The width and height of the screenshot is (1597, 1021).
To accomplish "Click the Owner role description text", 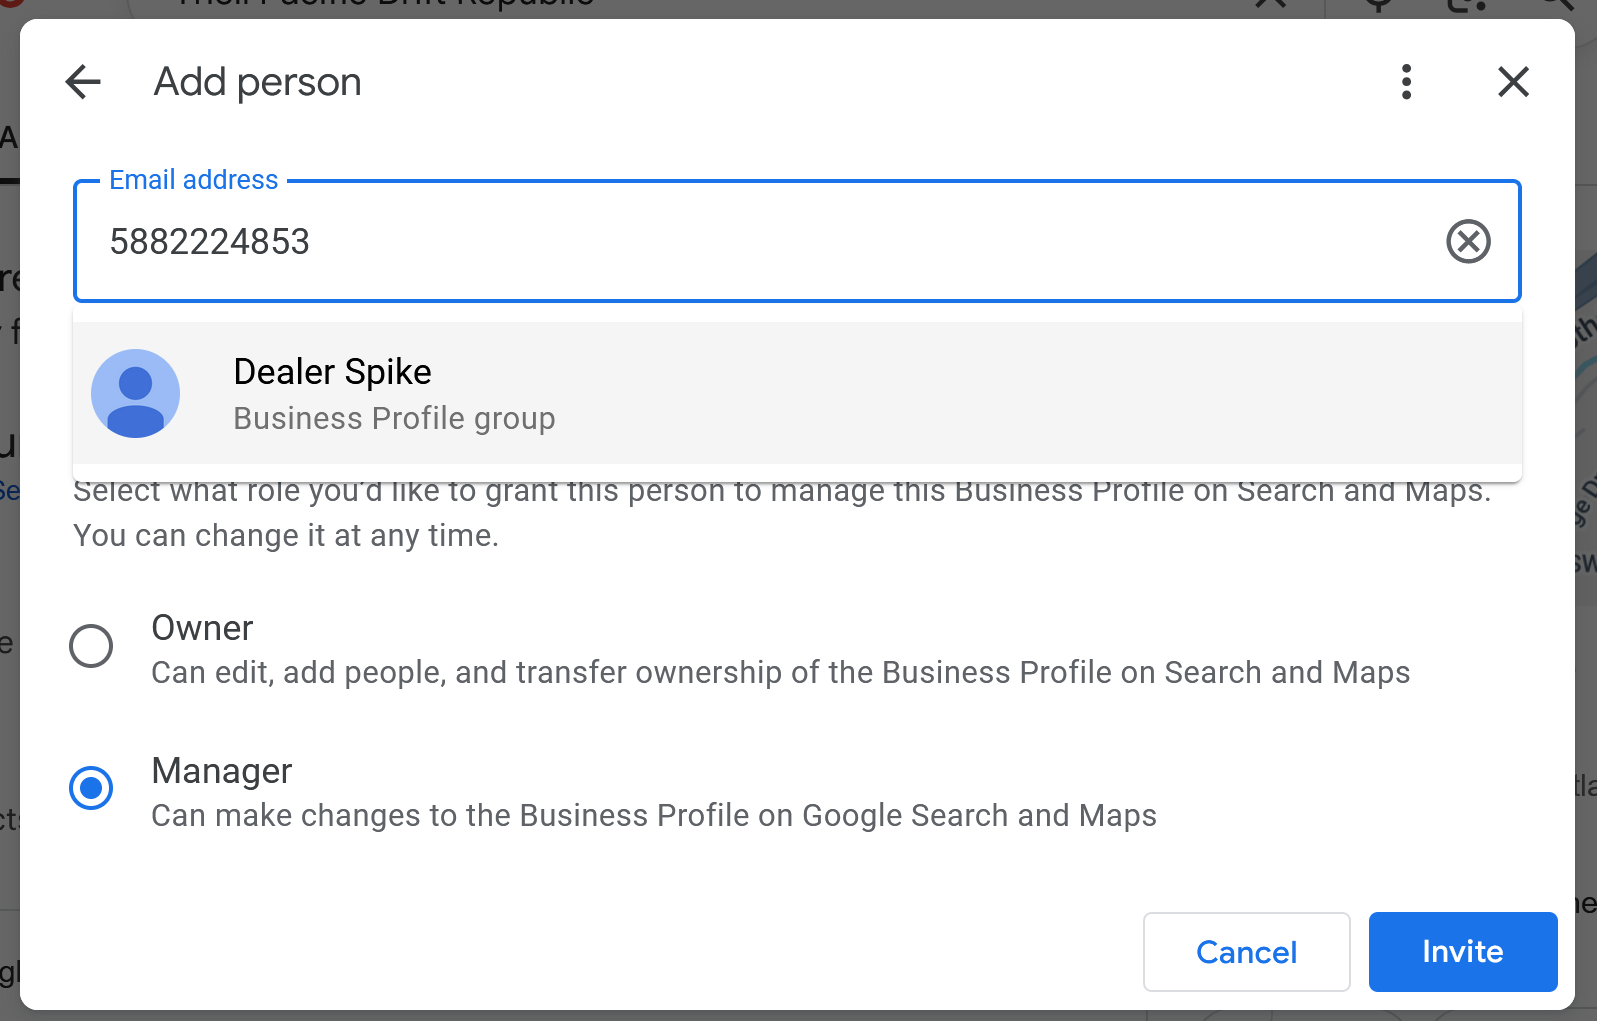I will click(780, 673).
